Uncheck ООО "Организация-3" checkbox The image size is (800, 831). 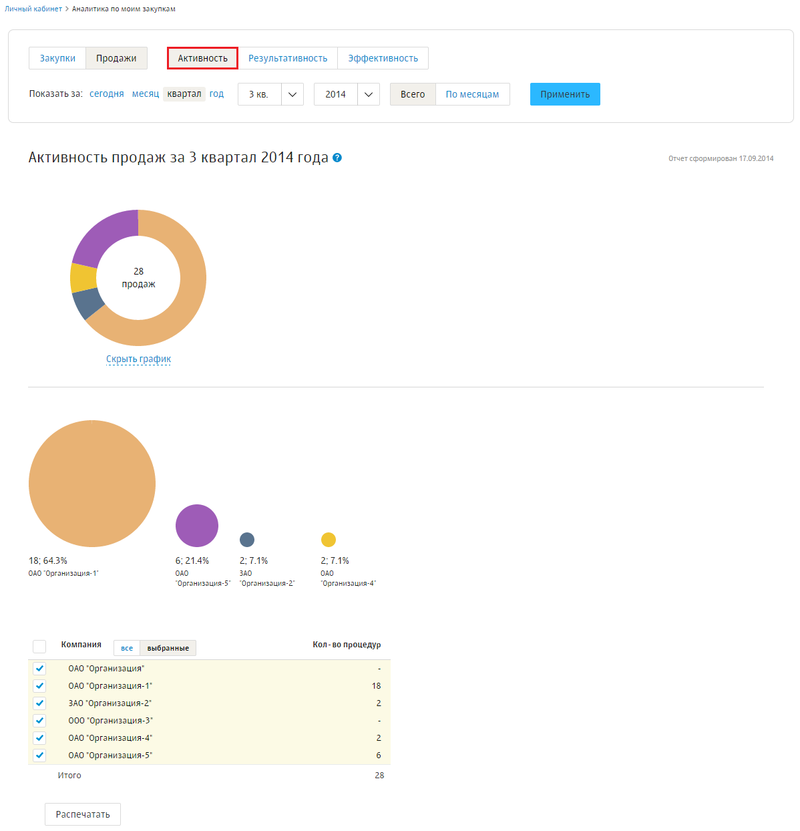(40, 720)
